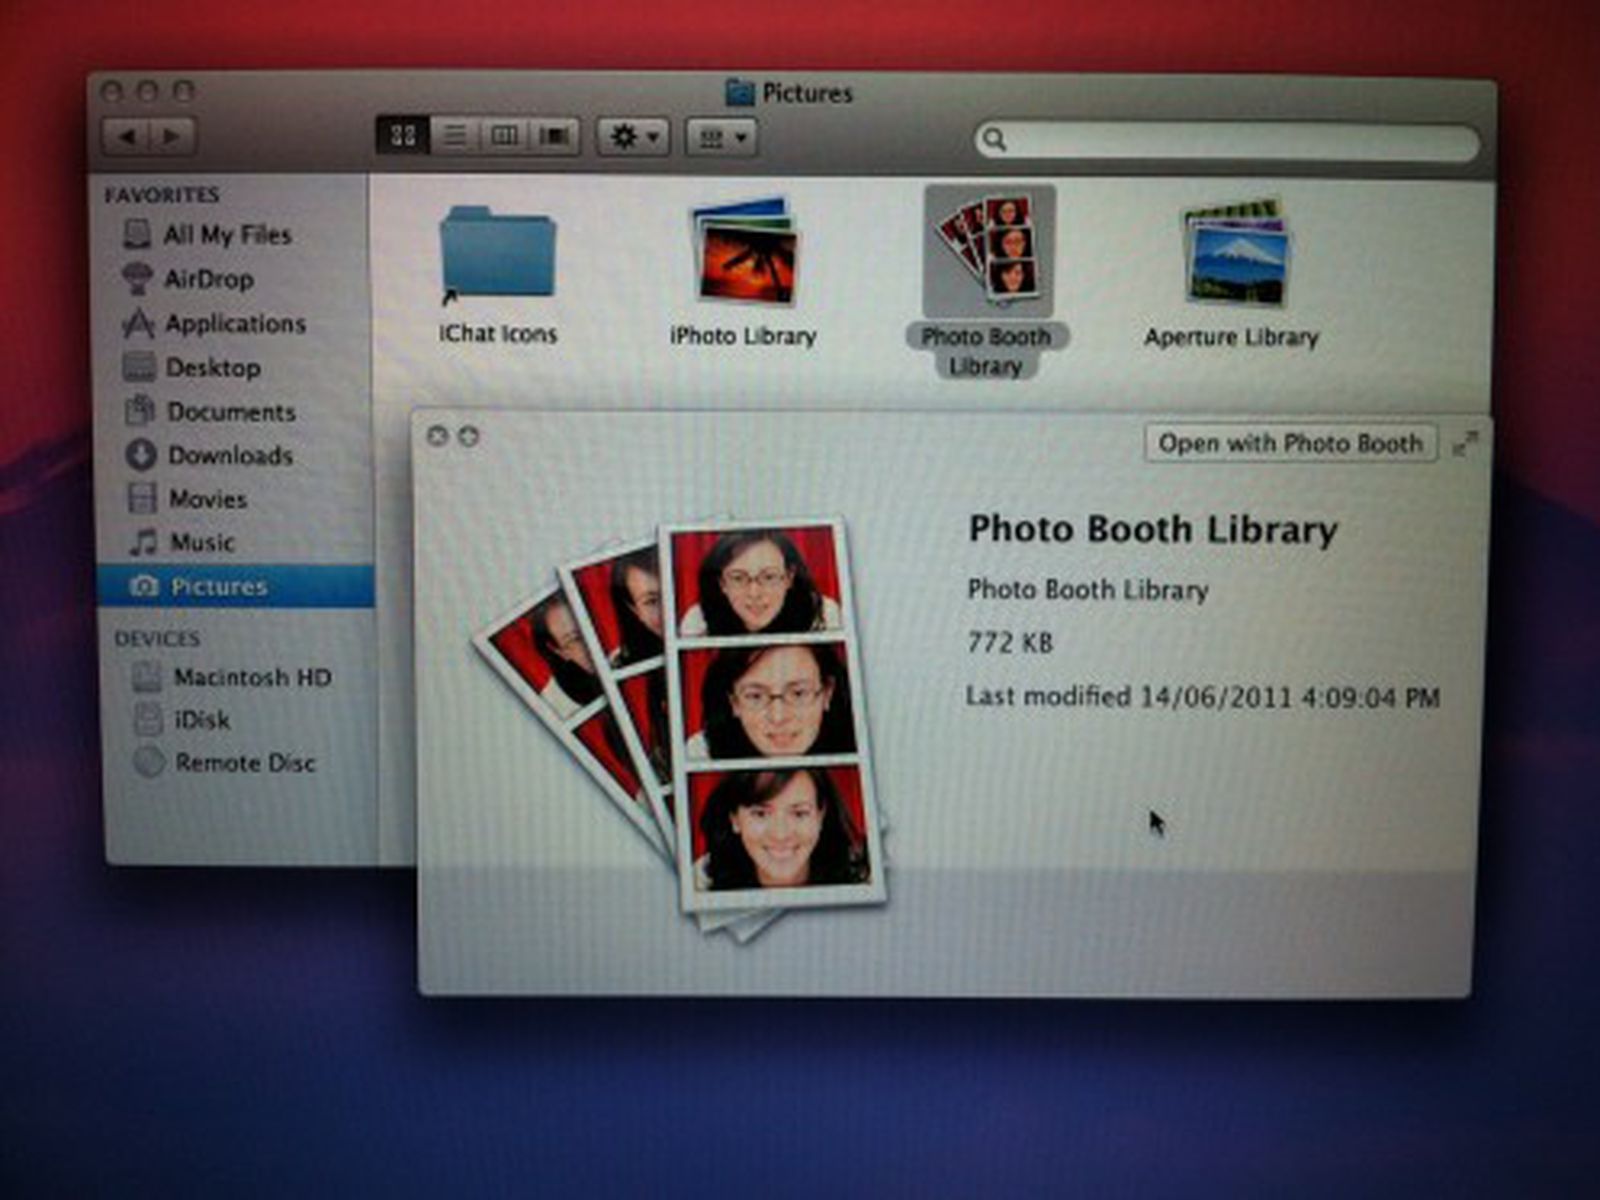The image size is (1600, 1200).
Task: Select Applications in Favorites sidebar
Action: pos(234,324)
